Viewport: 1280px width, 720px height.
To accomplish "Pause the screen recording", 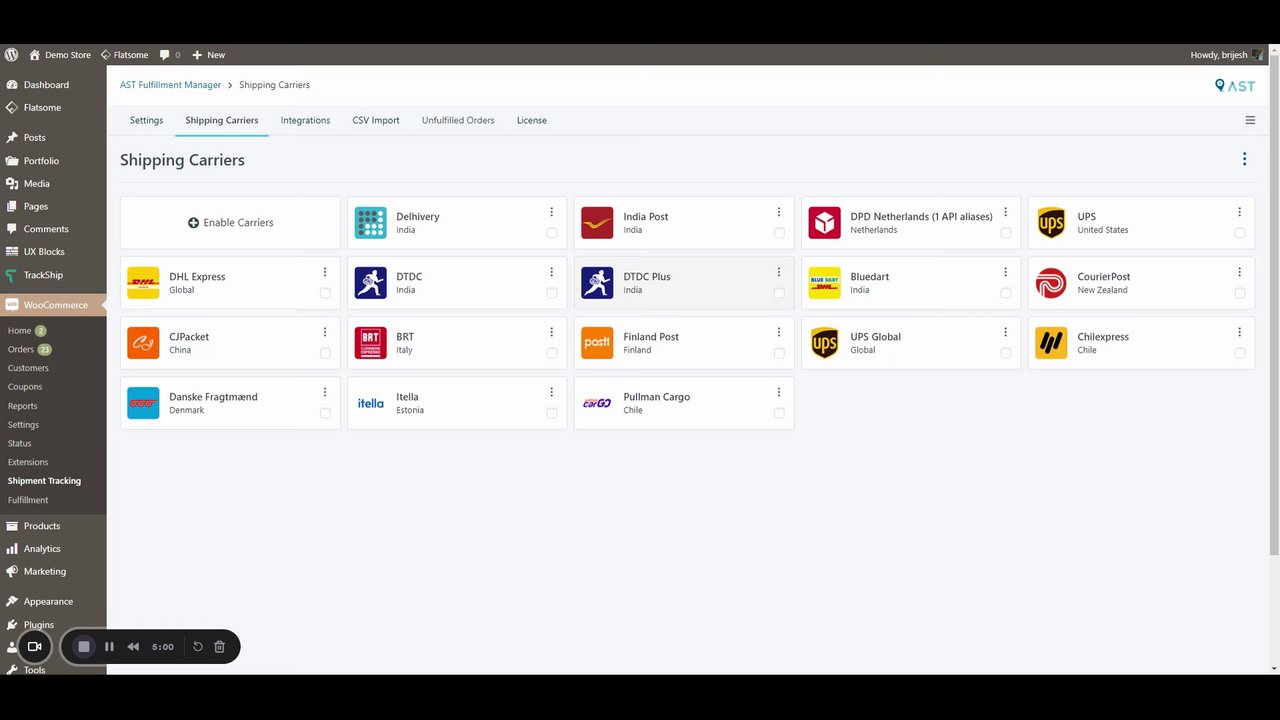I will tap(109, 647).
